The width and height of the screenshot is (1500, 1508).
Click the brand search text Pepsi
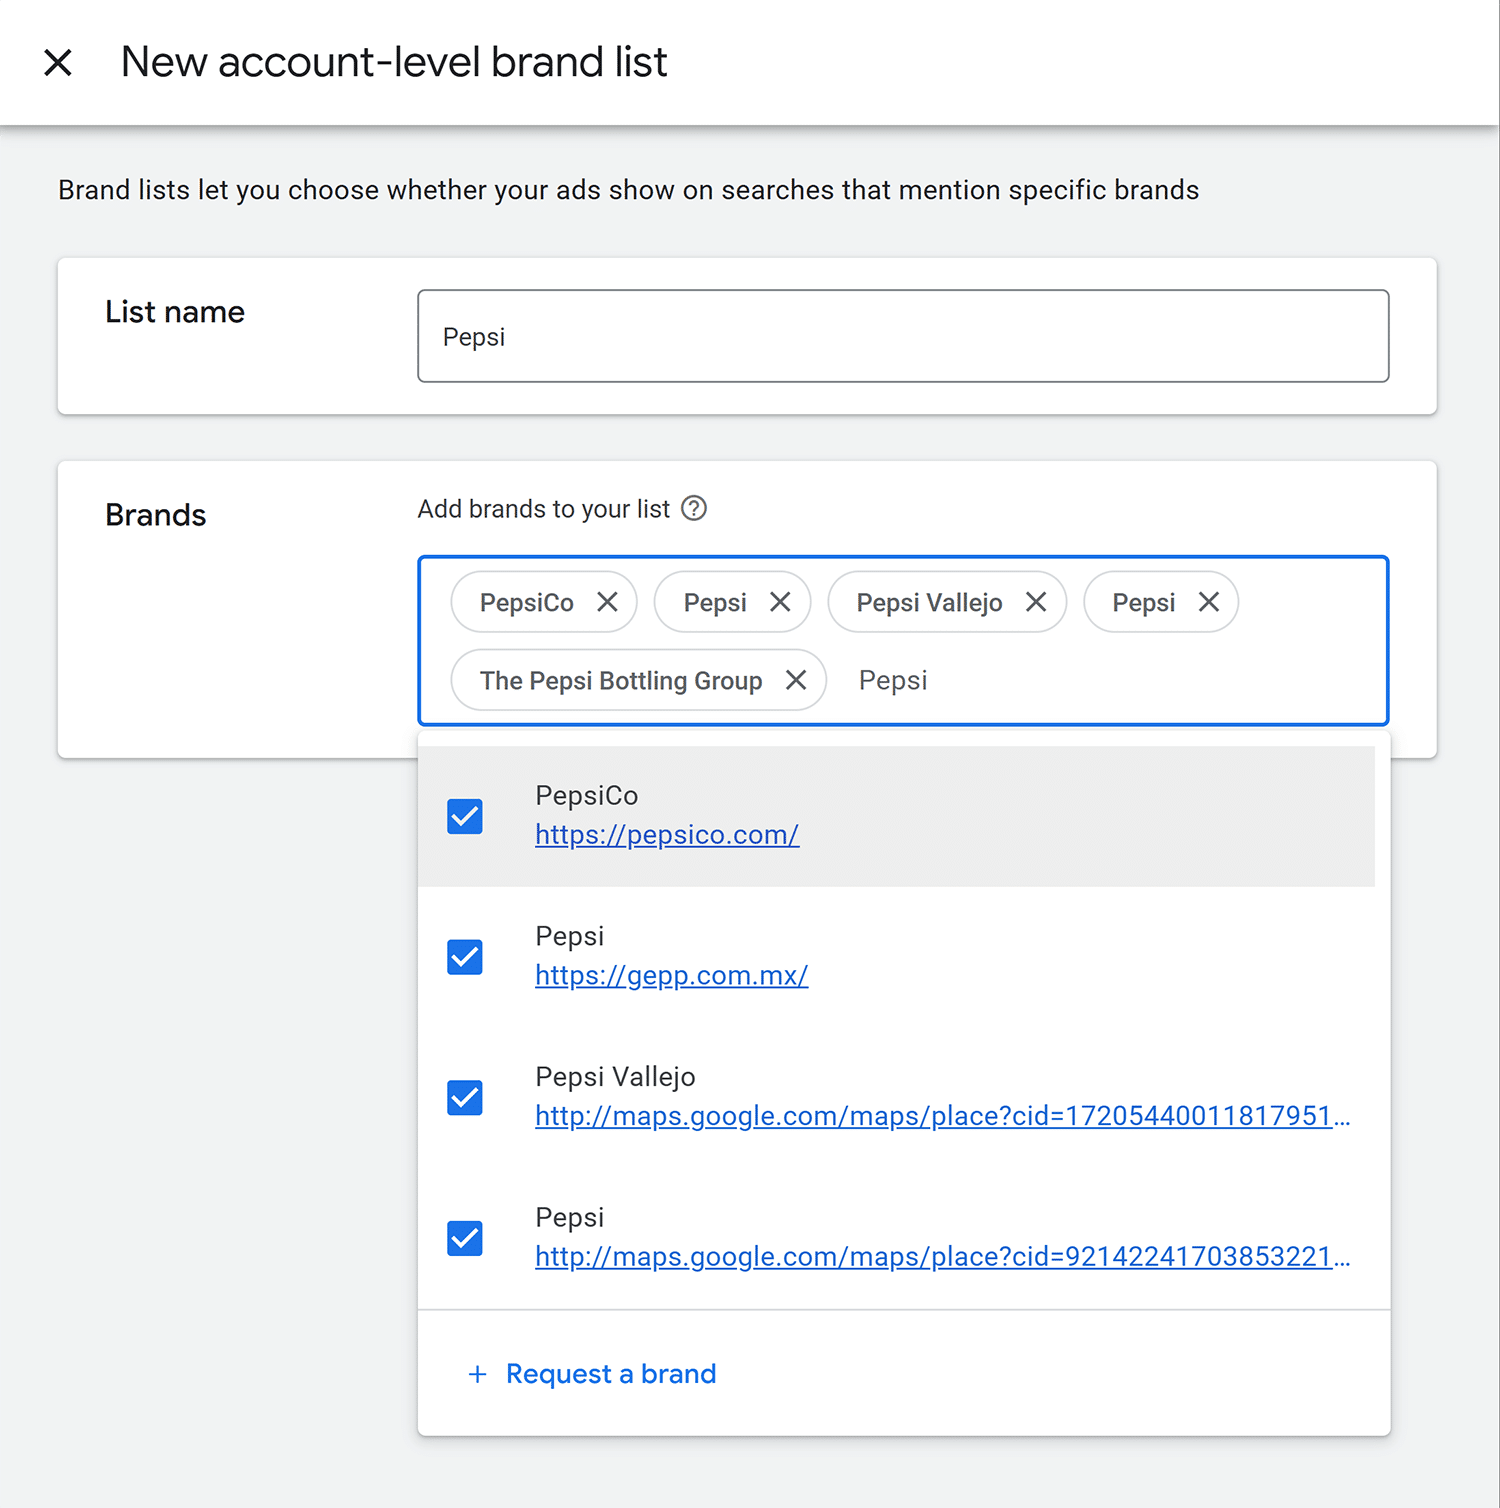[x=893, y=681]
